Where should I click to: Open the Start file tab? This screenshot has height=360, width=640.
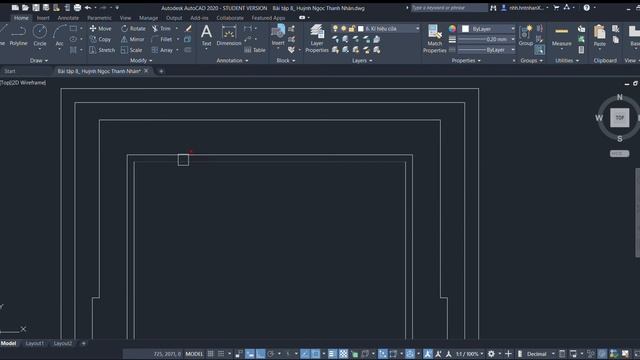[10, 71]
